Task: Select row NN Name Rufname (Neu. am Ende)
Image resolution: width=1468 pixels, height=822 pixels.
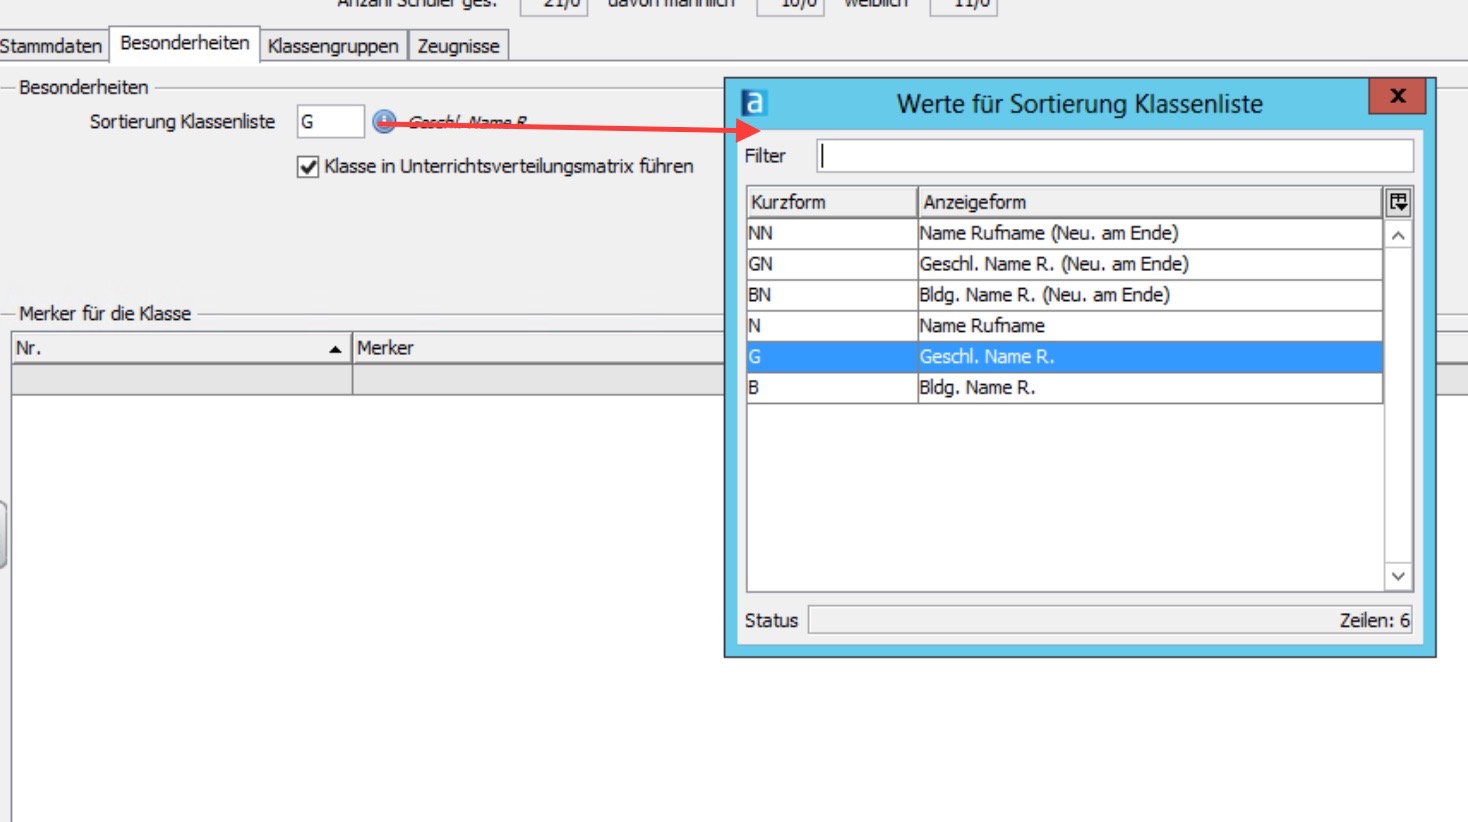Action: [x=1064, y=233]
